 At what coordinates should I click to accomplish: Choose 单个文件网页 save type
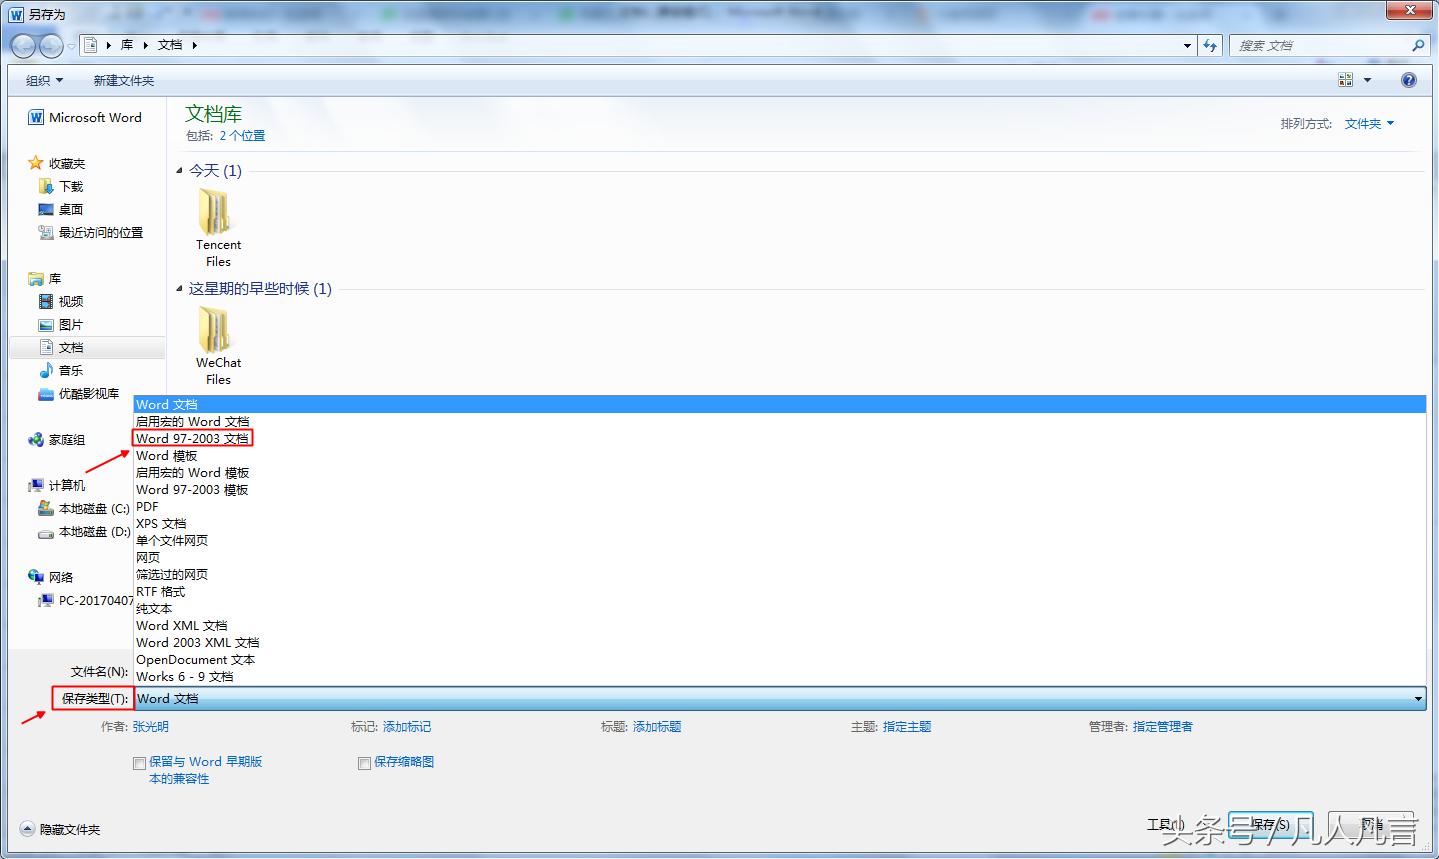[x=780, y=540]
